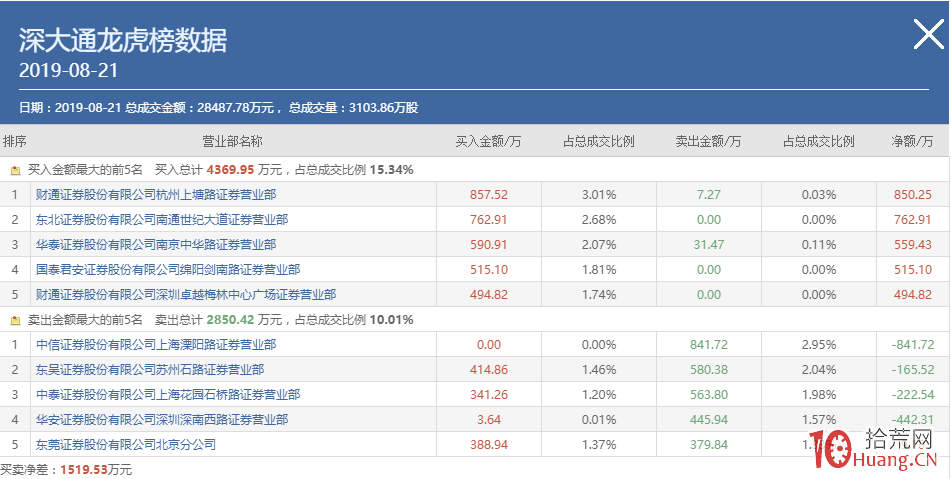The width and height of the screenshot is (951, 479).
Task: Select net amount cell -222.54
Action: 913,395
